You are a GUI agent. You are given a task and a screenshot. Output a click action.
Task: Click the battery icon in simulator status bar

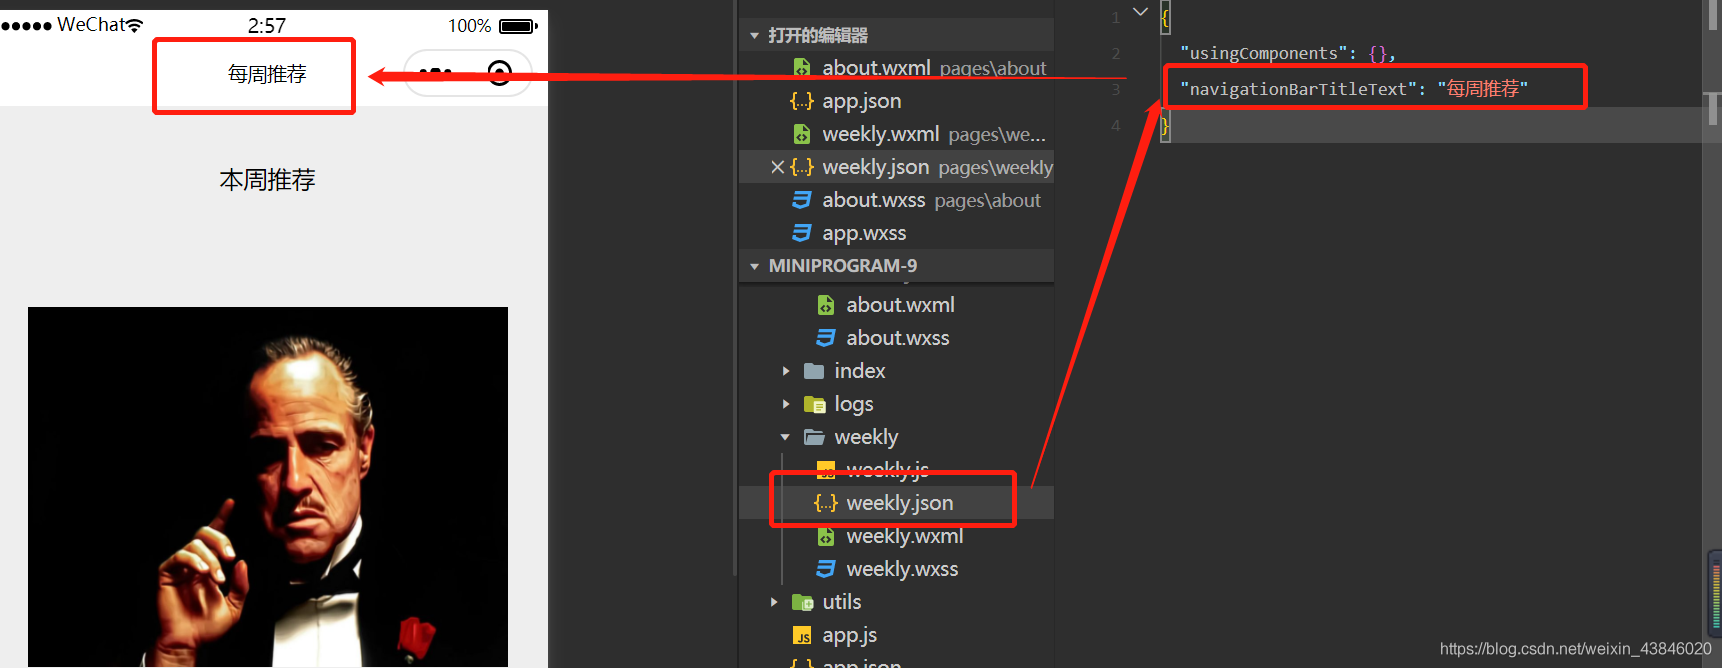(x=518, y=26)
